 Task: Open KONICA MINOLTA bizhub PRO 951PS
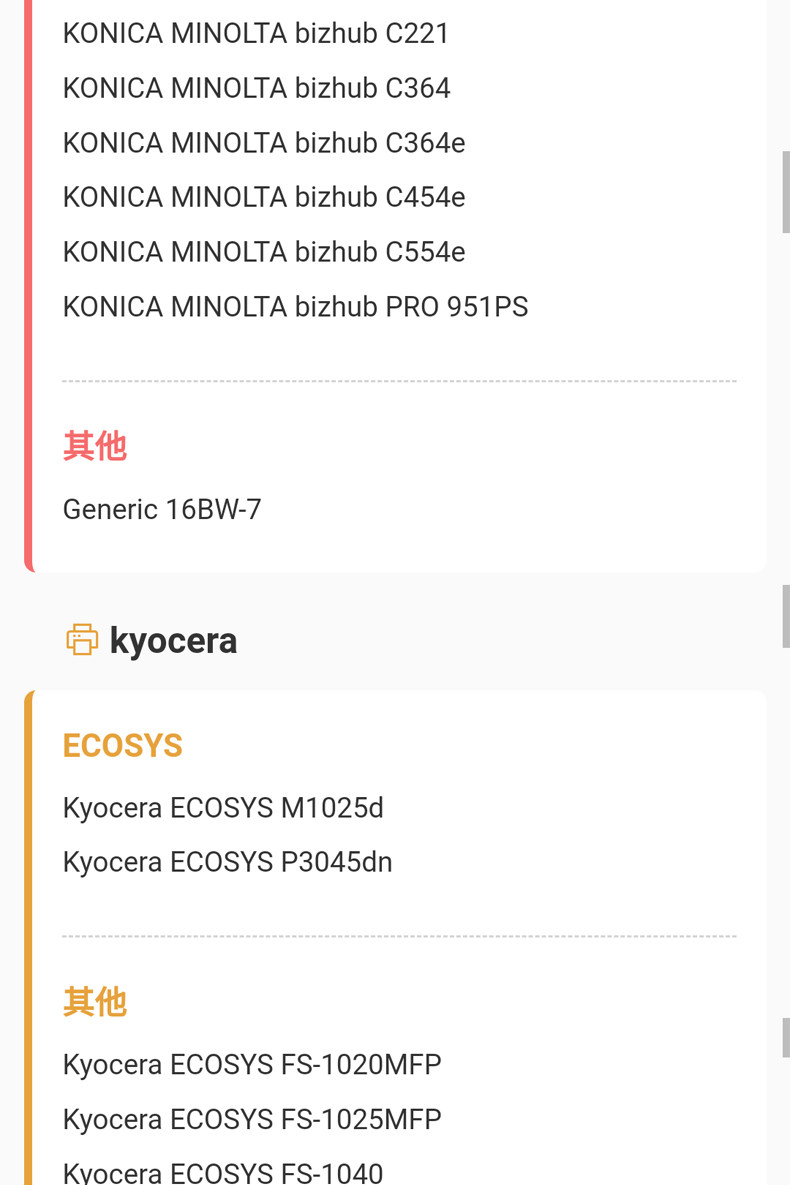(295, 306)
